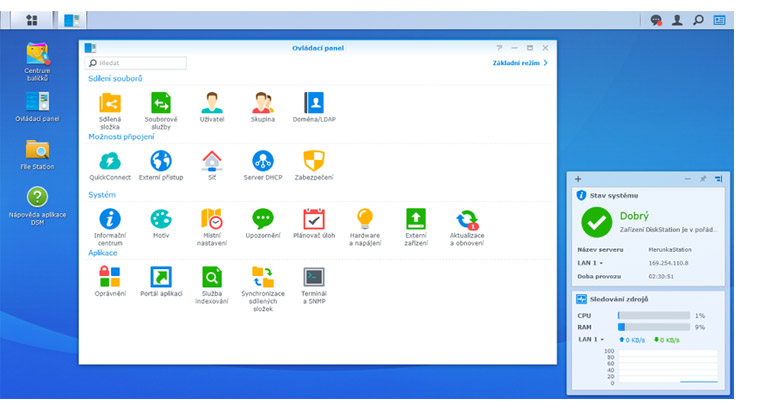Click the network usage graph
Viewport: 760px width, 410px height.
(668, 367)
